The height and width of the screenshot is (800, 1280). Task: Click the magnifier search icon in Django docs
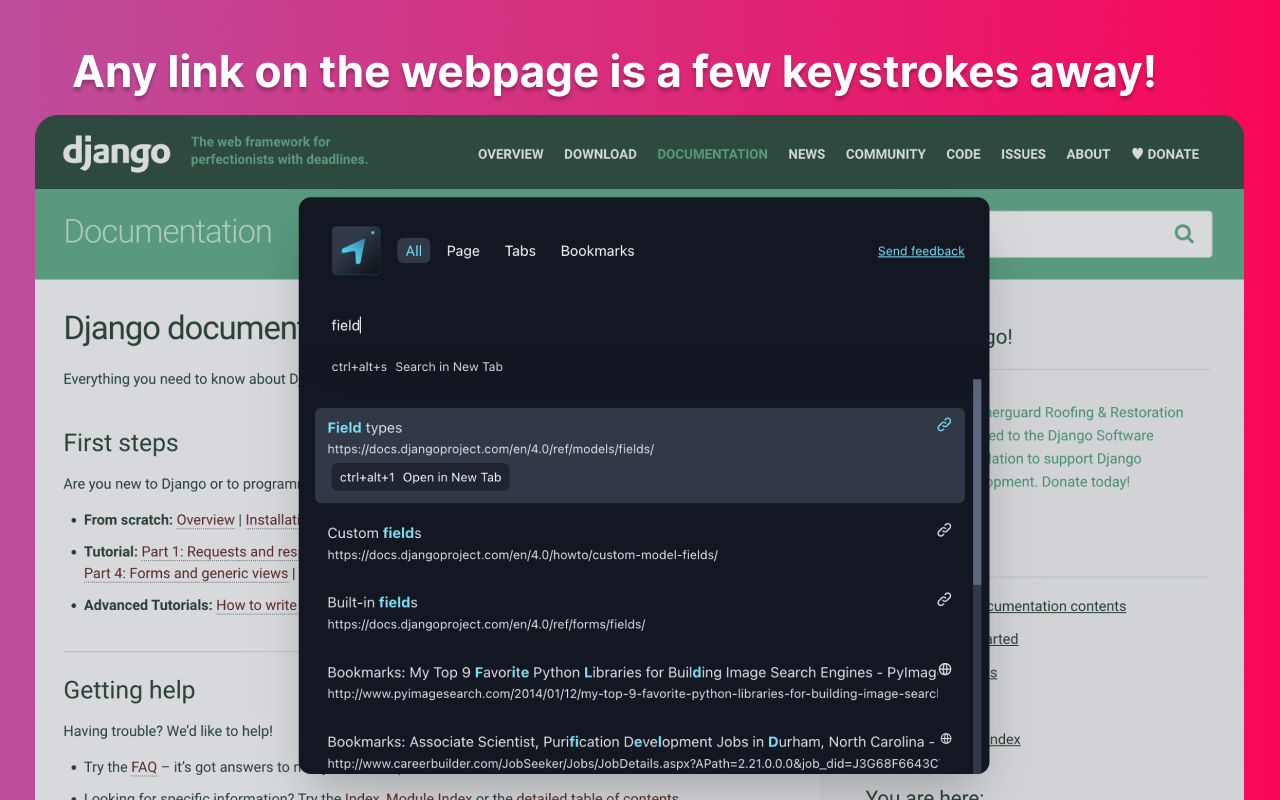(1184, 234)
